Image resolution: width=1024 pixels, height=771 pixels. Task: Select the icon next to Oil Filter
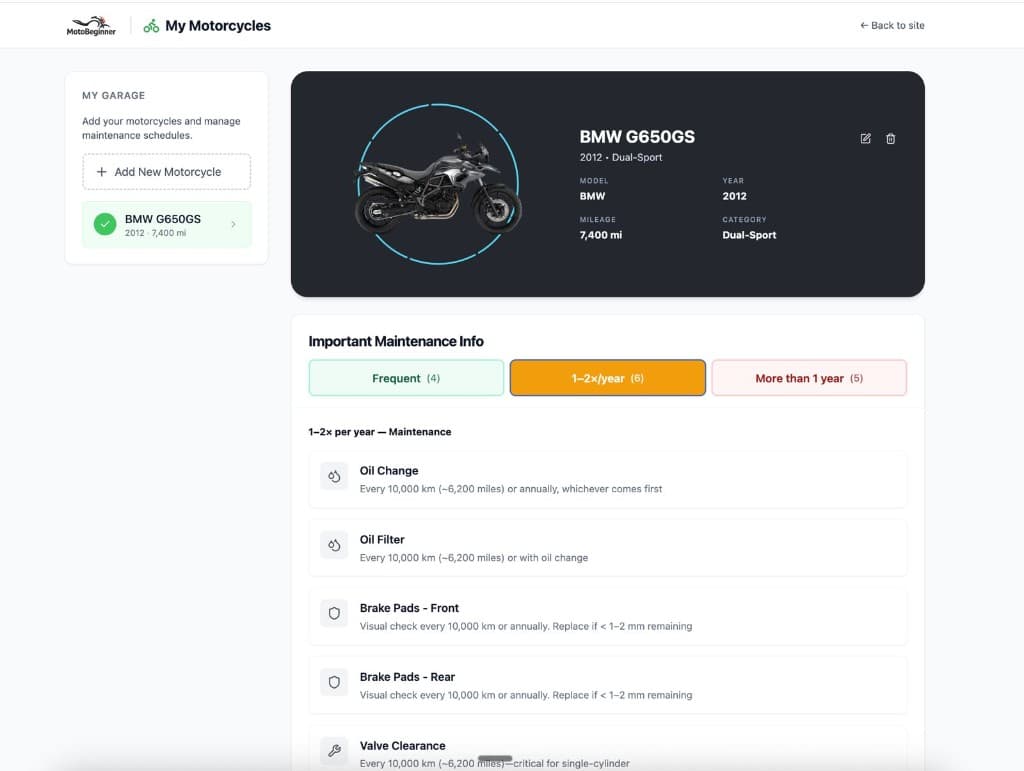pos(334,544)
